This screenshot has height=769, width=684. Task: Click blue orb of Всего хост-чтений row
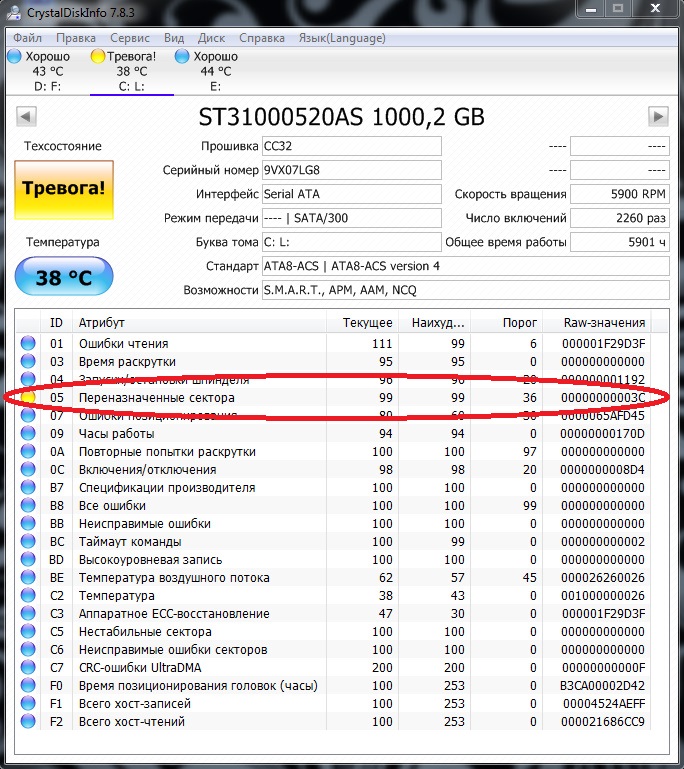[28, 721]
